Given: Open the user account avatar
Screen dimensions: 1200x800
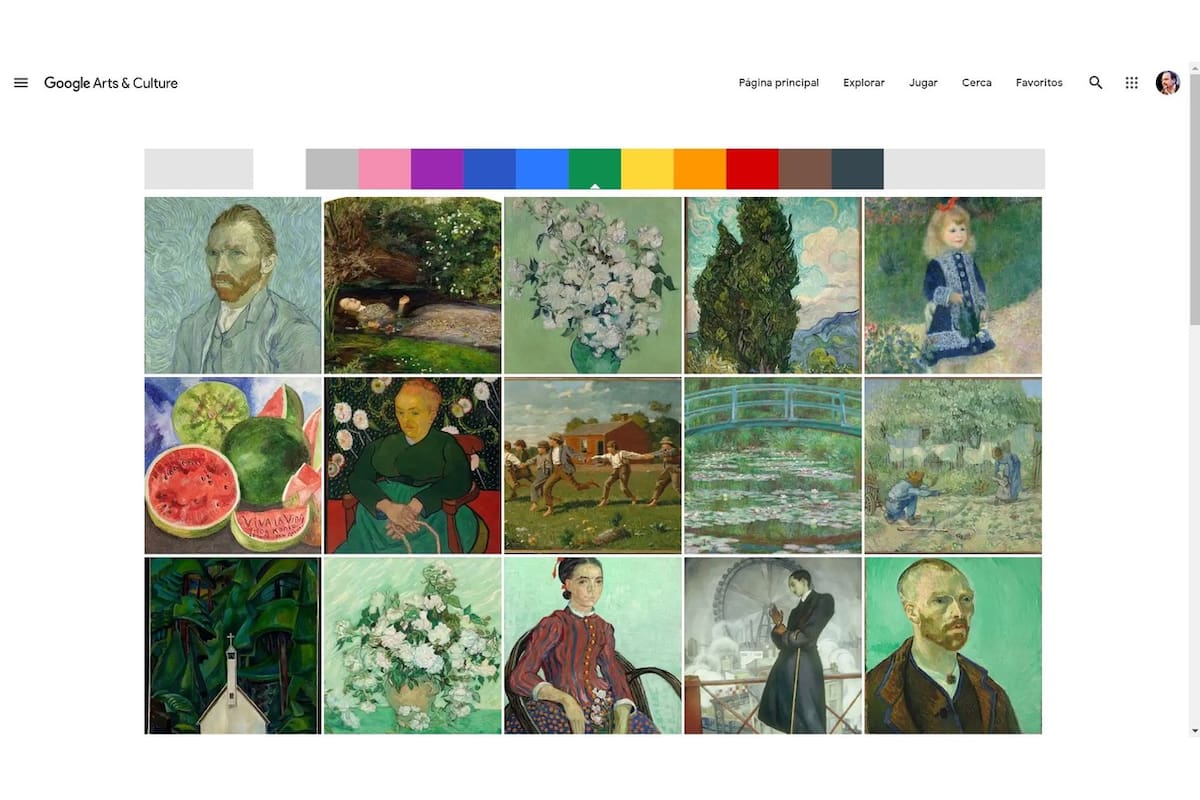Looking at the screenshot, I should click(x=1168, y=83).
